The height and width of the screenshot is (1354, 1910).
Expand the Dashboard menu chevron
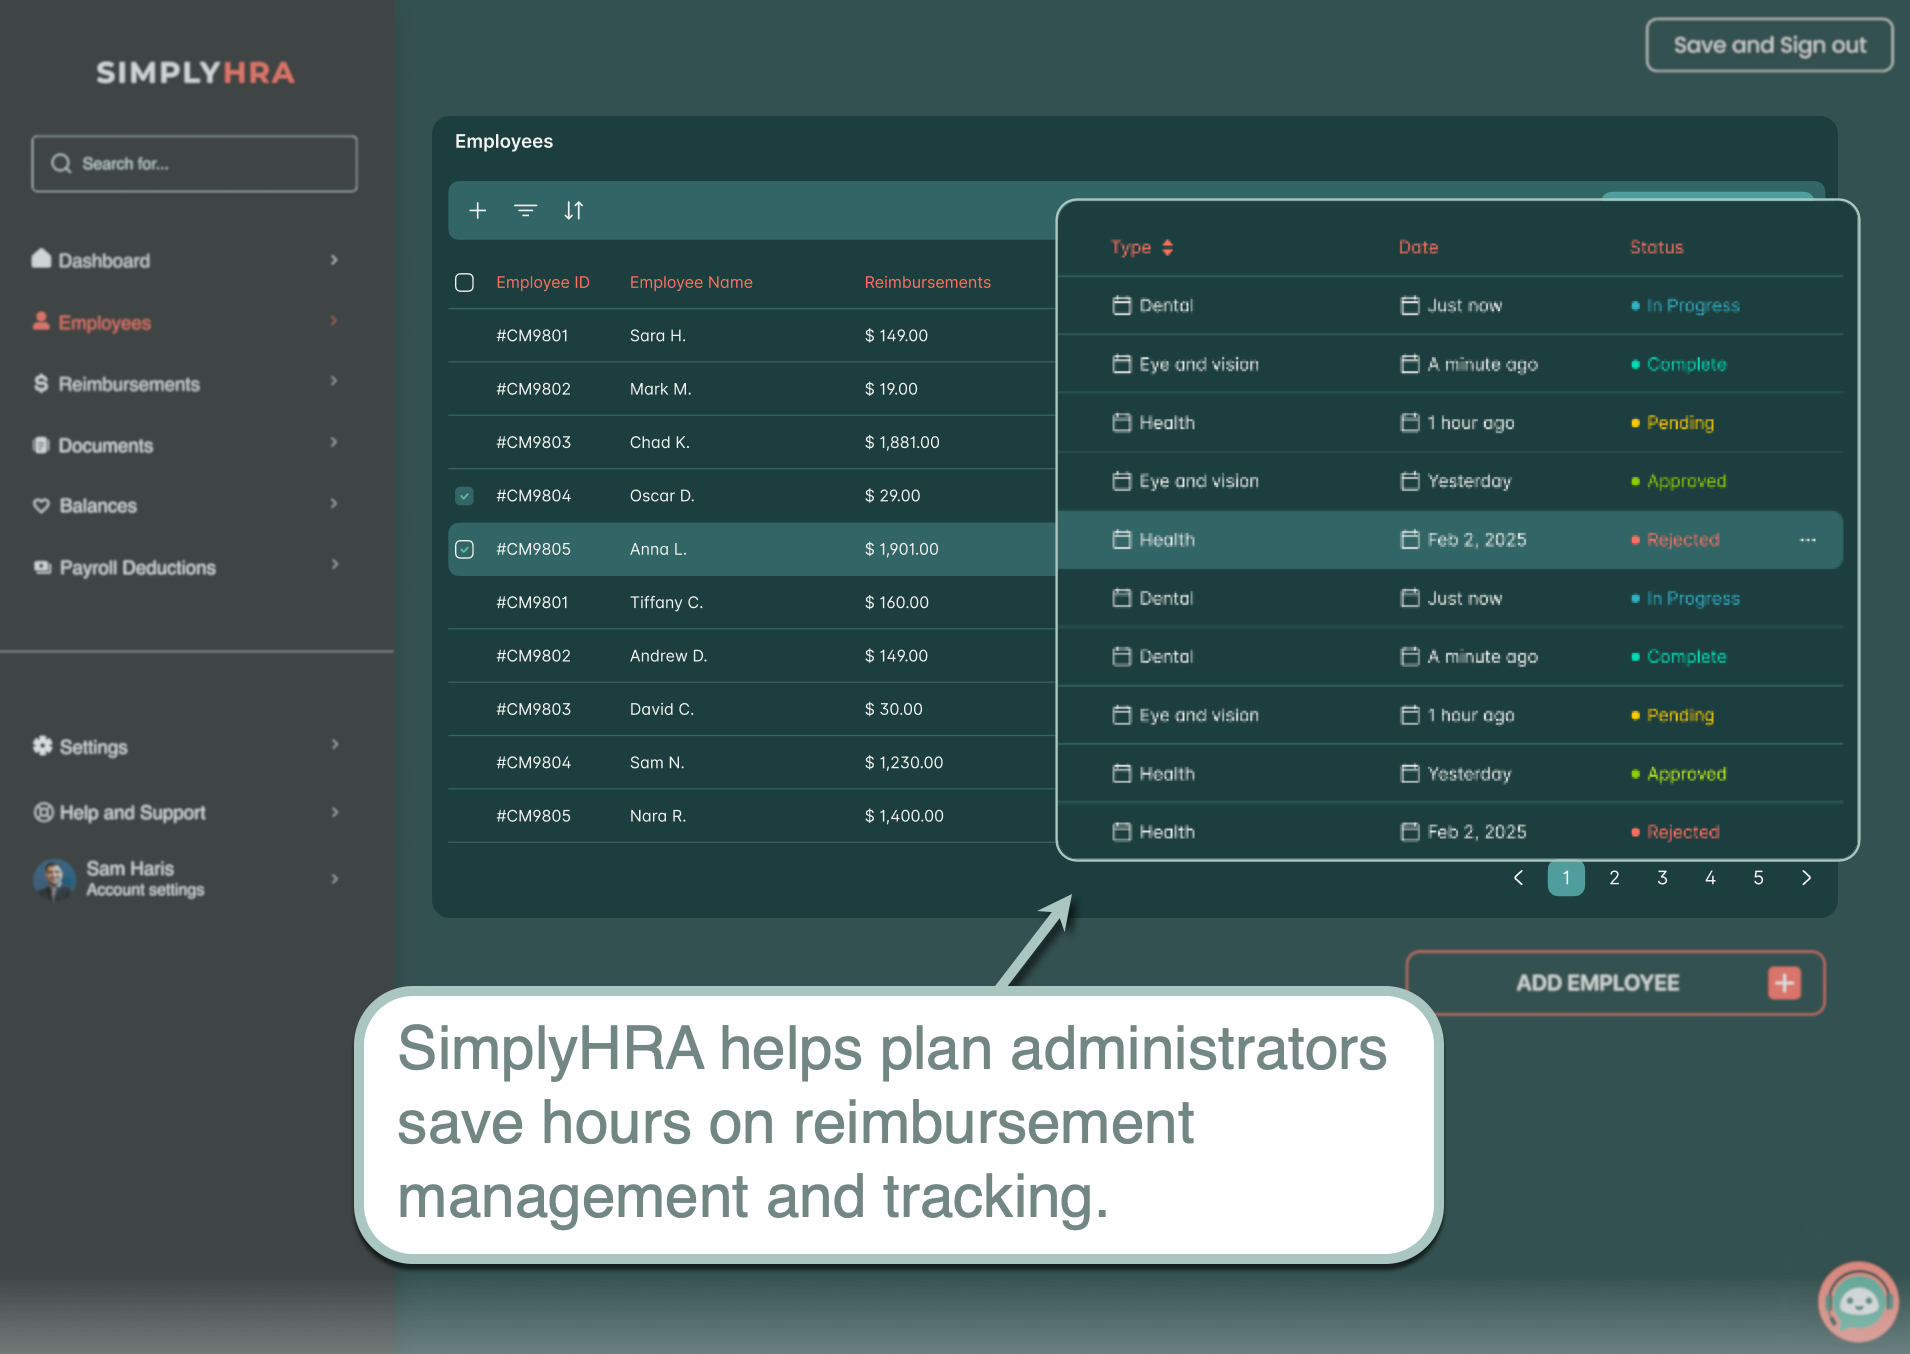[334, 260]
